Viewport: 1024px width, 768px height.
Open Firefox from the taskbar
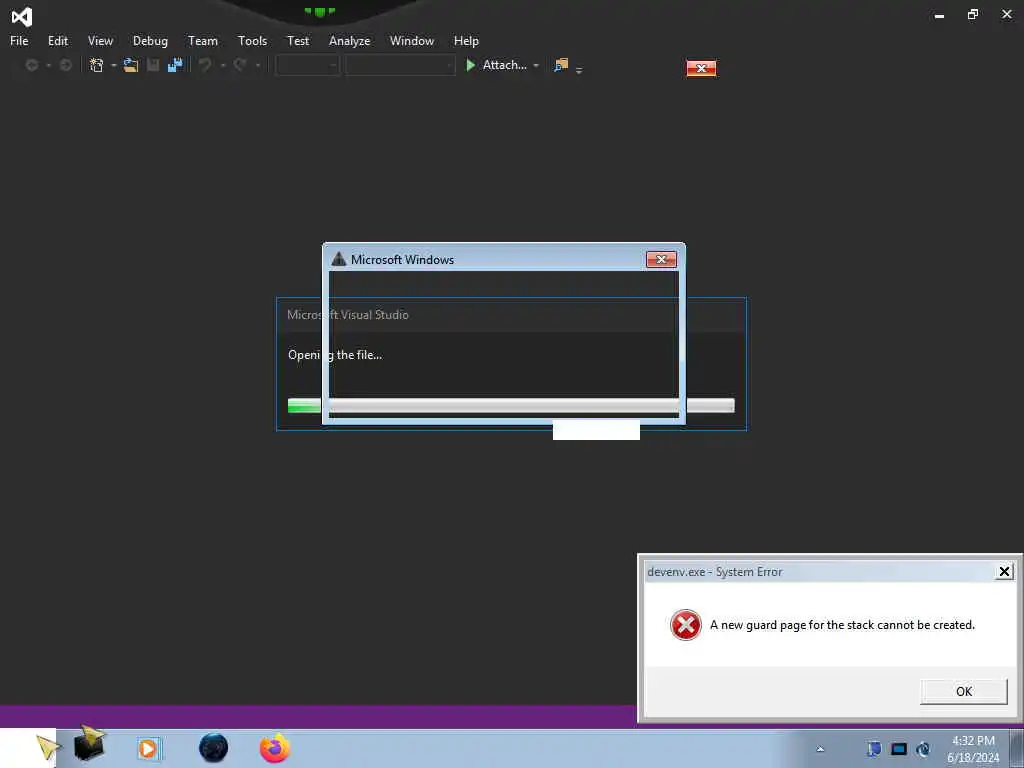coord(275,748)
